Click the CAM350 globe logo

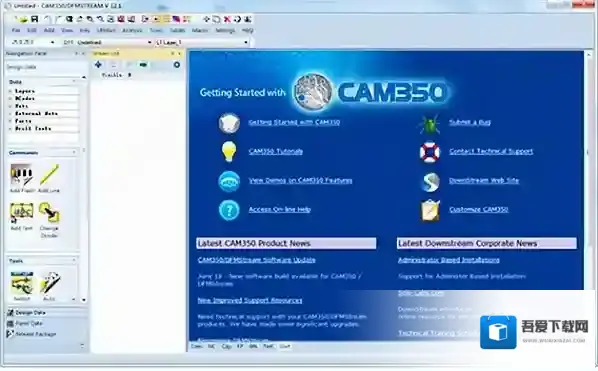tap(313, 92)
